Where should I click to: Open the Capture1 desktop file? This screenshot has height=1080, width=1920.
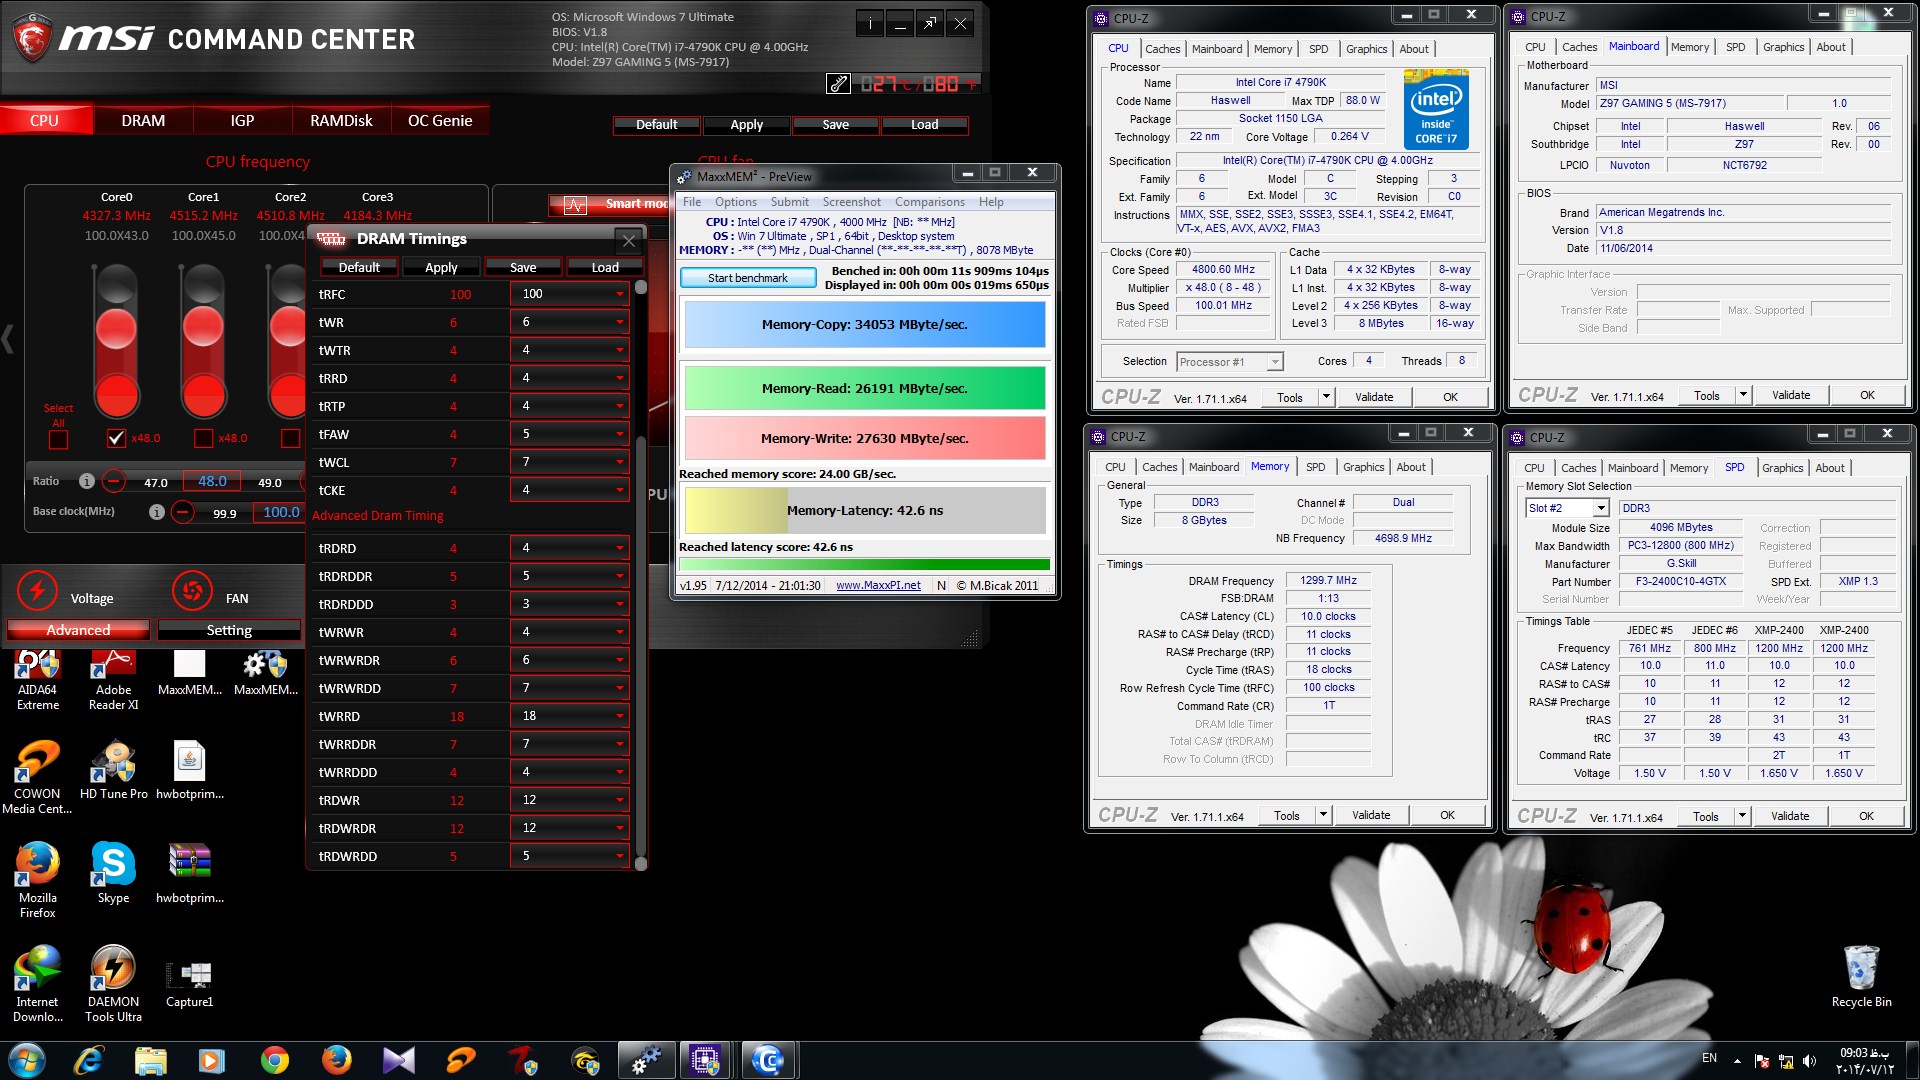[x=189, y=984]
